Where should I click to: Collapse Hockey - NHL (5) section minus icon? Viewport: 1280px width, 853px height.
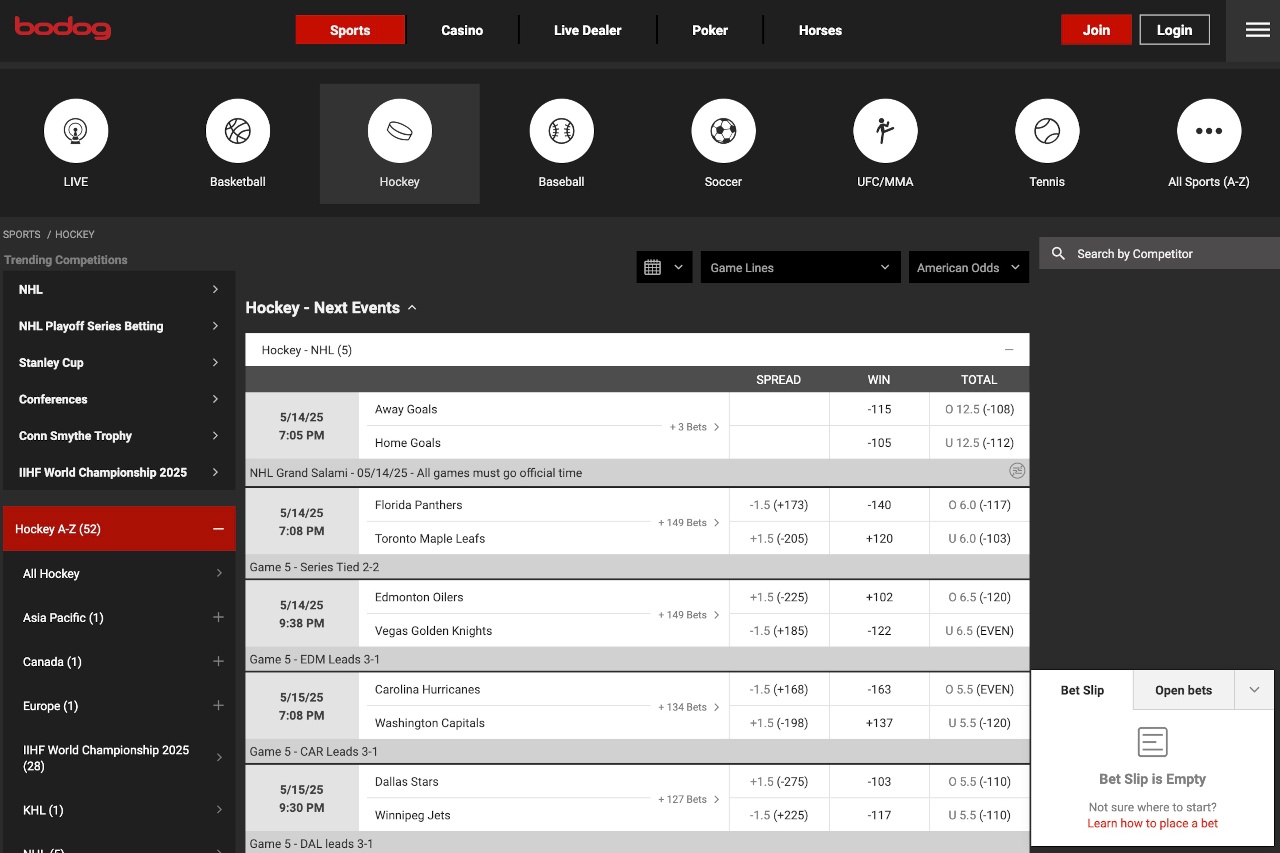pos(1009,350)
